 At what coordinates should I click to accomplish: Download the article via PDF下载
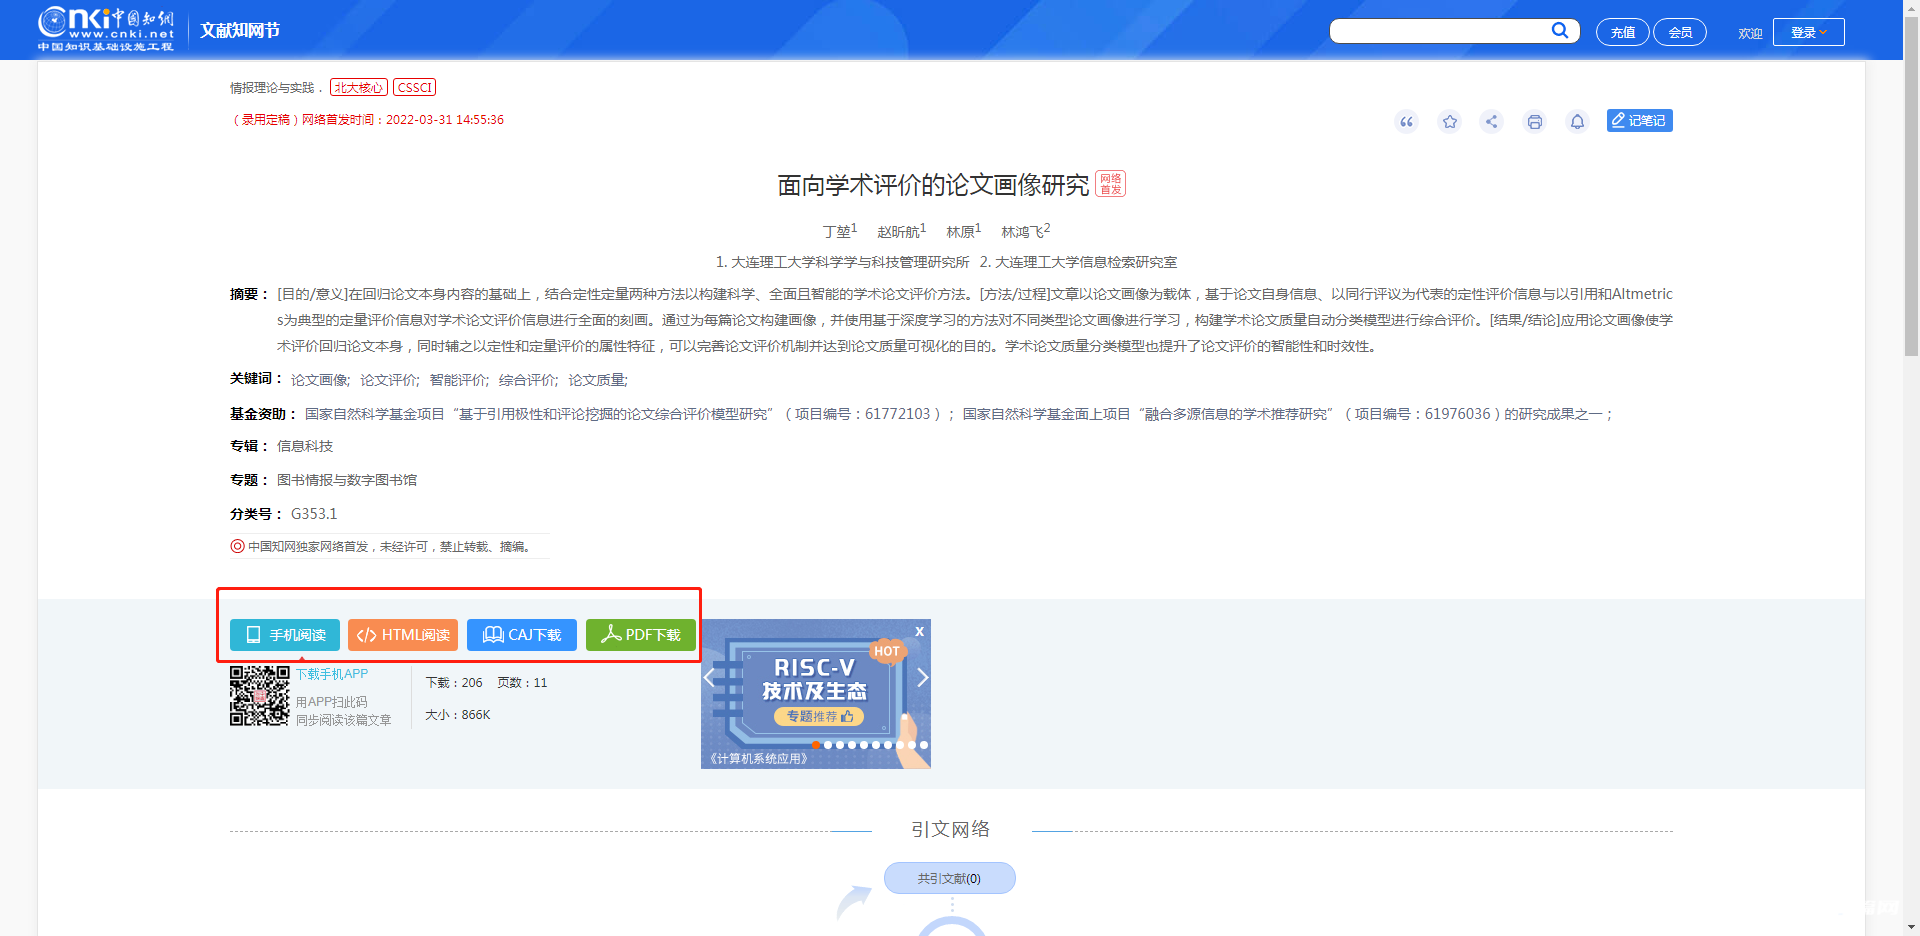tap(640, 634)
